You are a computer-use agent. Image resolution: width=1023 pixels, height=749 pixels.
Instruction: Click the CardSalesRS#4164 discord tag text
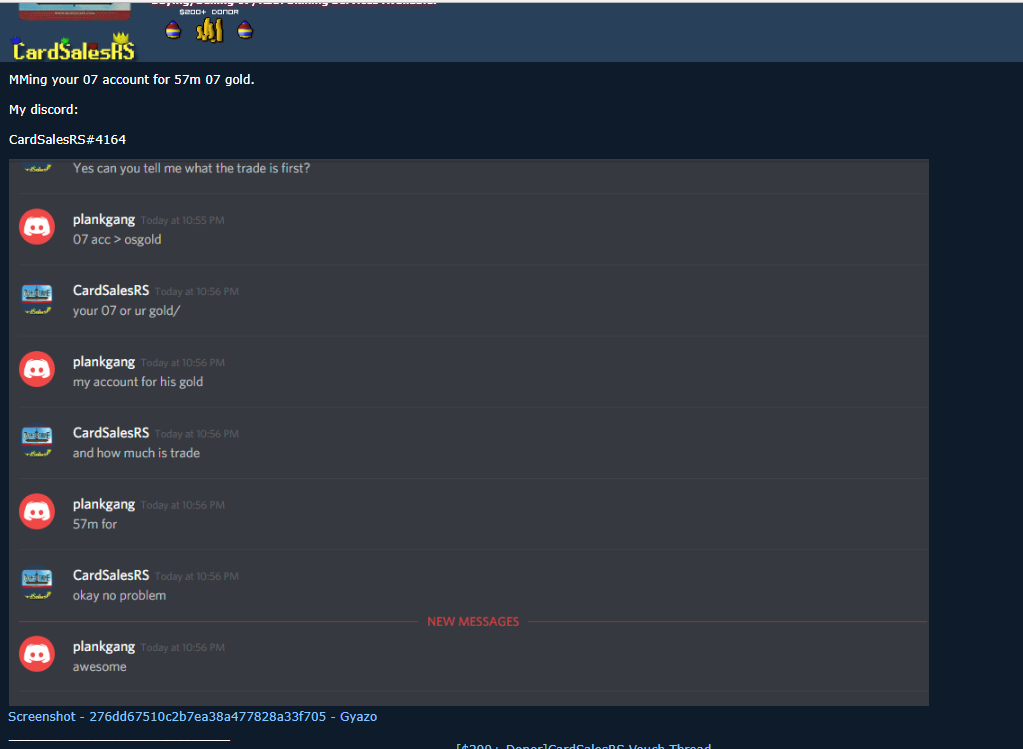(x=67, y=140)
